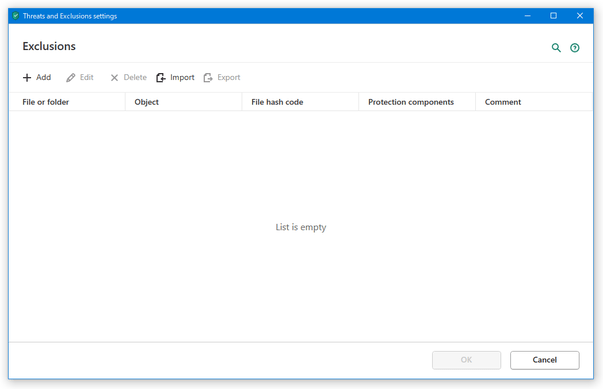Close the Threats and Exclusions settings window
Screen dimensions: 603x389
pyautogui.click(x=580, y=16)
